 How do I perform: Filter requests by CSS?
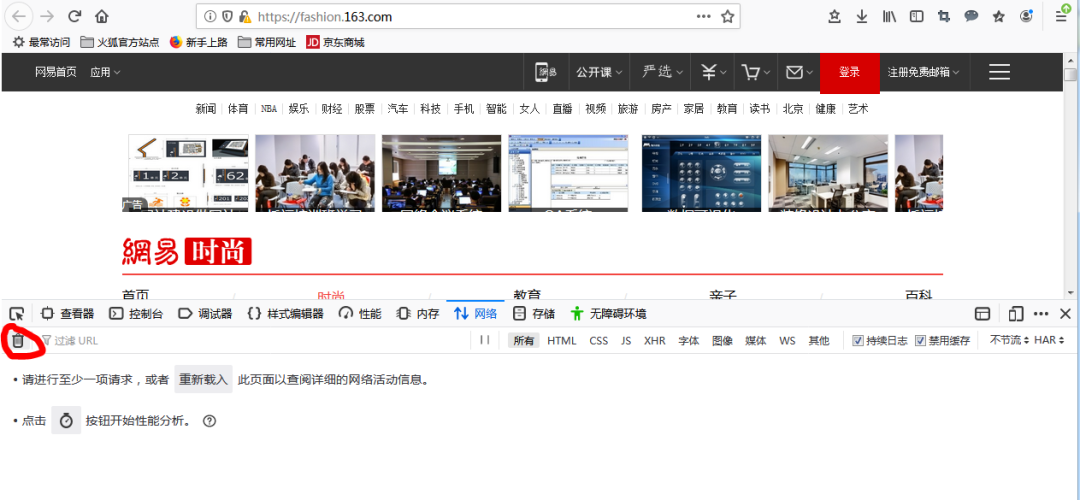(x=599, y=340)
